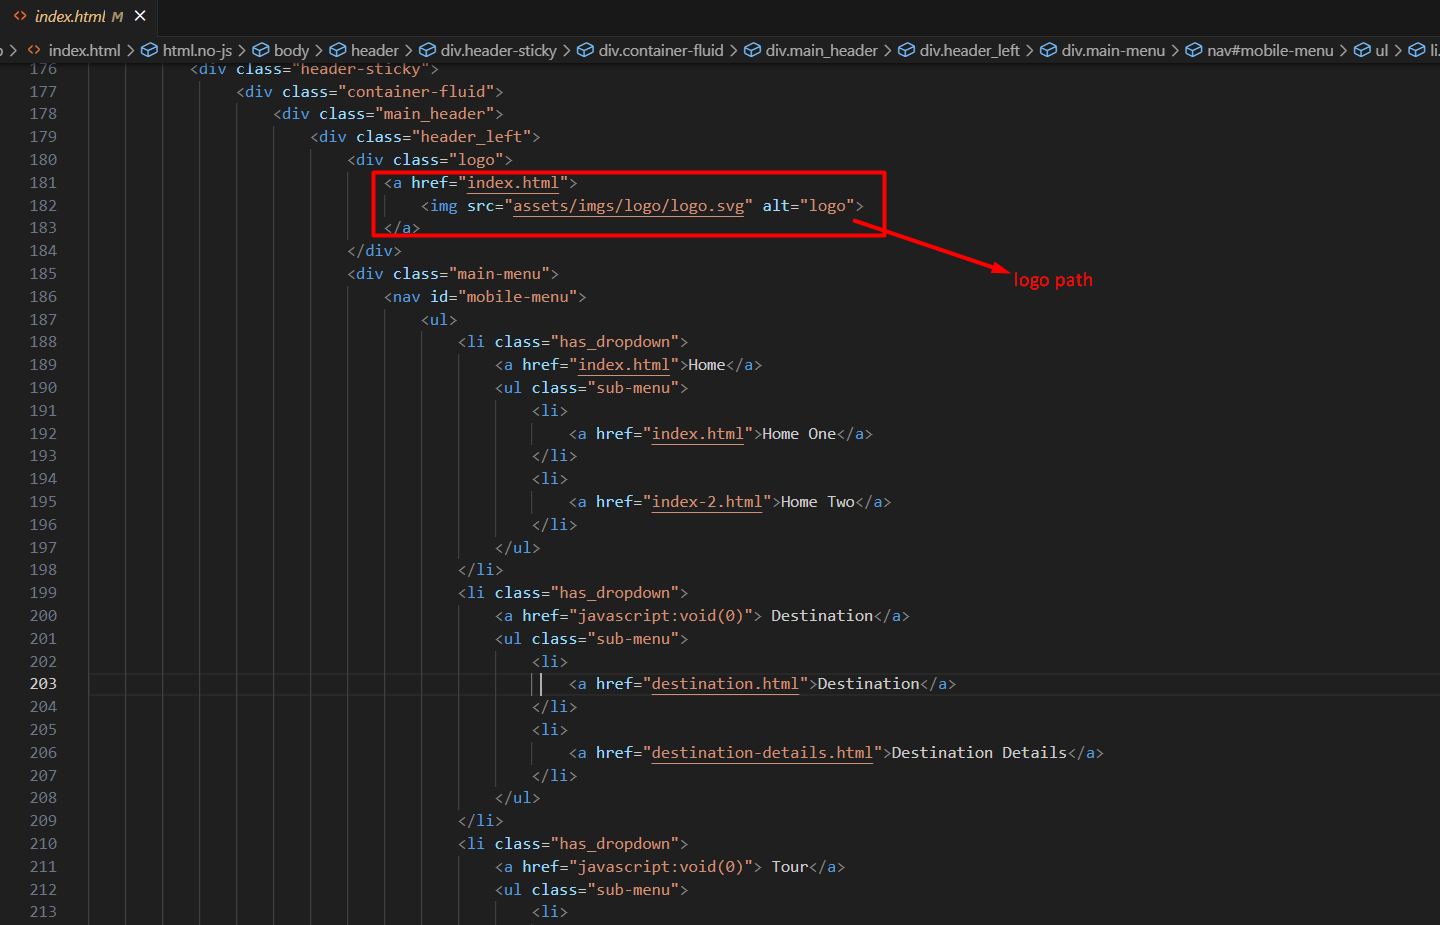This screenshot has height=925, width=1440.
Task: Click the "header_left" class value
Action: [x=471, y=137]
